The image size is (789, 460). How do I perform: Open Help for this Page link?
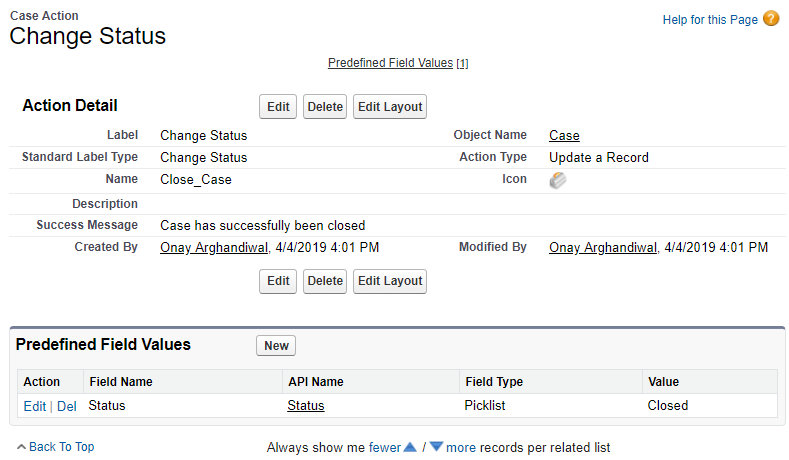710,20
